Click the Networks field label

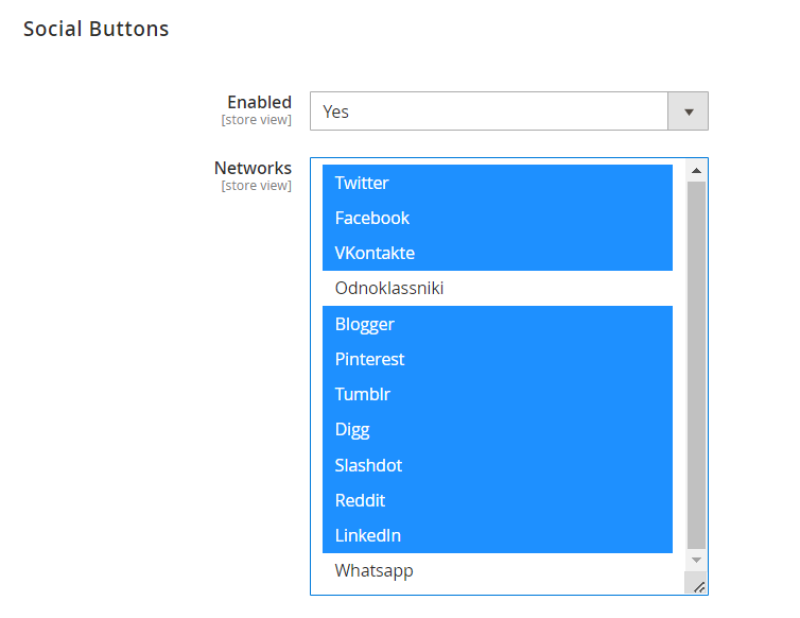point(253,168)
